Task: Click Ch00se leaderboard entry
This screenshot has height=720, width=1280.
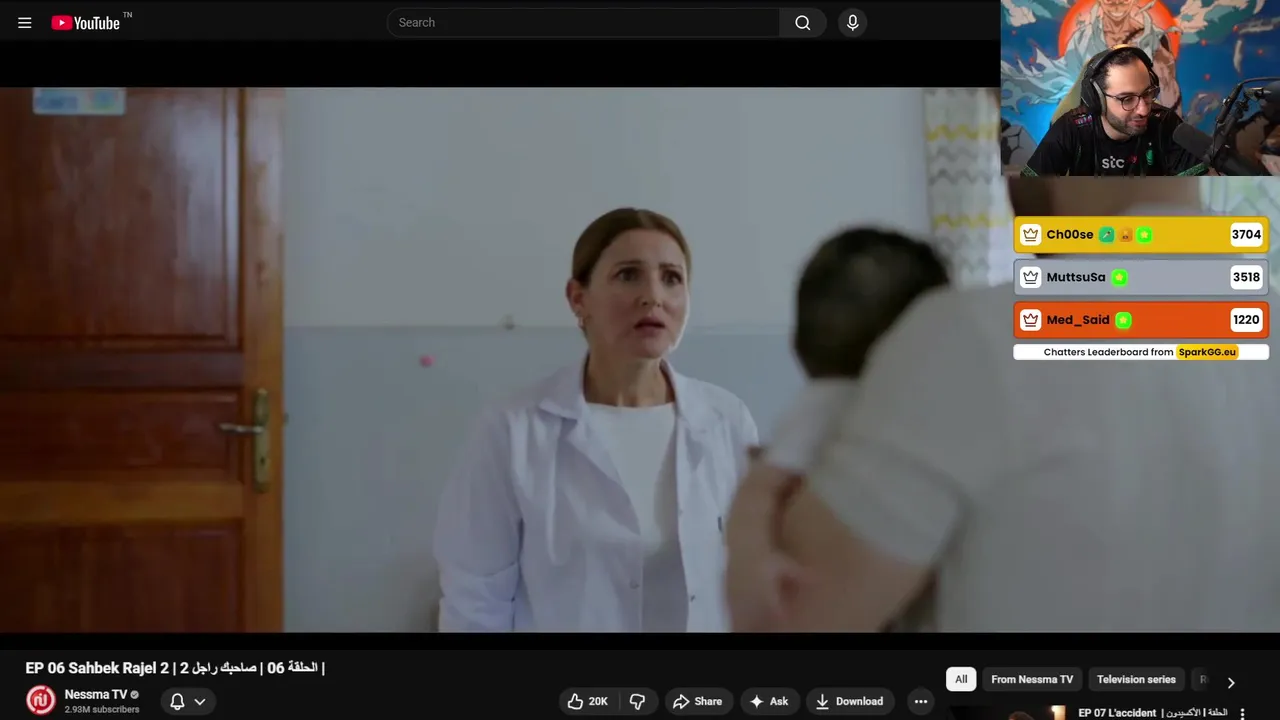Action: [1141, 235]
